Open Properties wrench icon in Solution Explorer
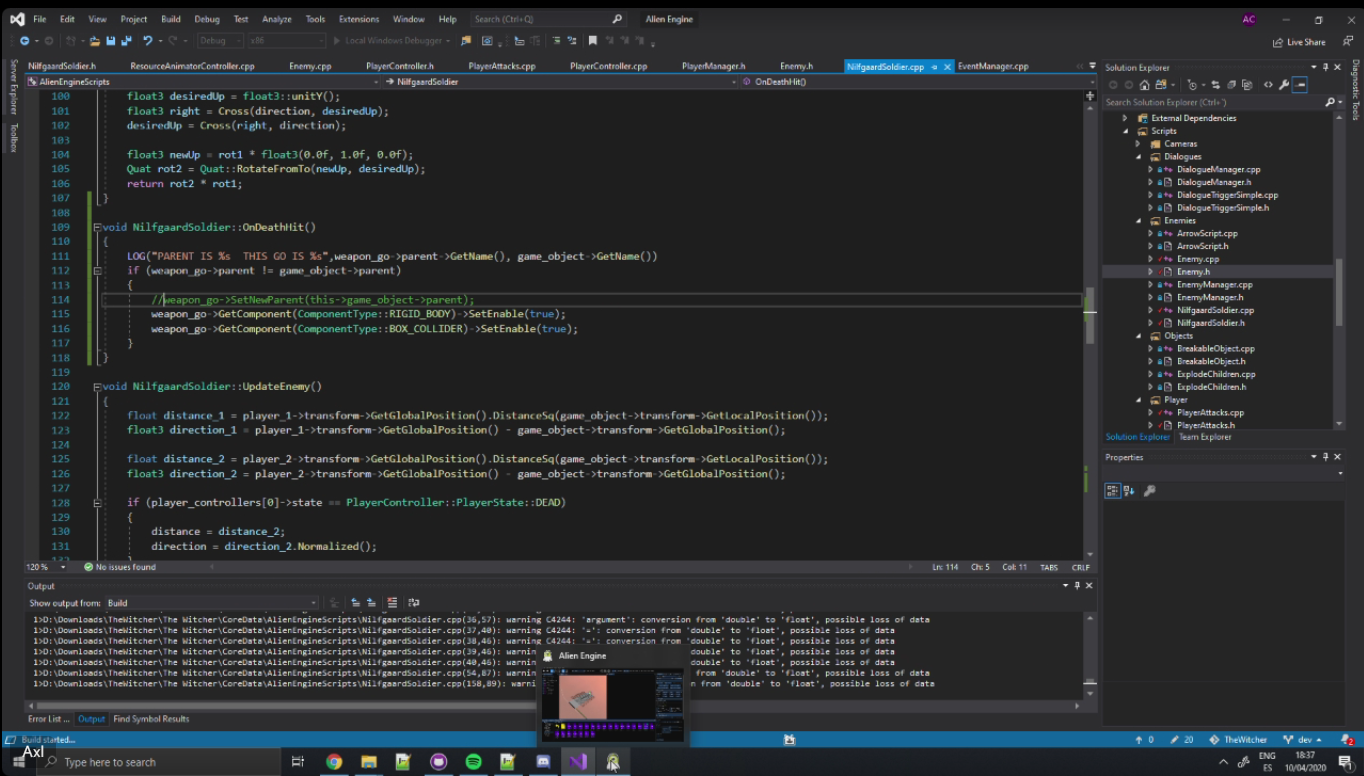This screenshot has width=1364, height=776. 1282,85
